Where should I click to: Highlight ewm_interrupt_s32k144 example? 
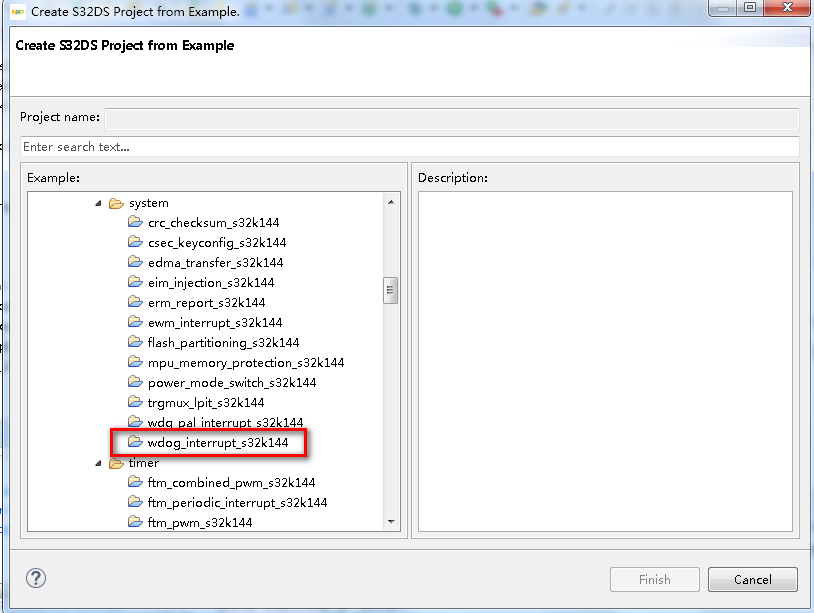pos(215,323)
